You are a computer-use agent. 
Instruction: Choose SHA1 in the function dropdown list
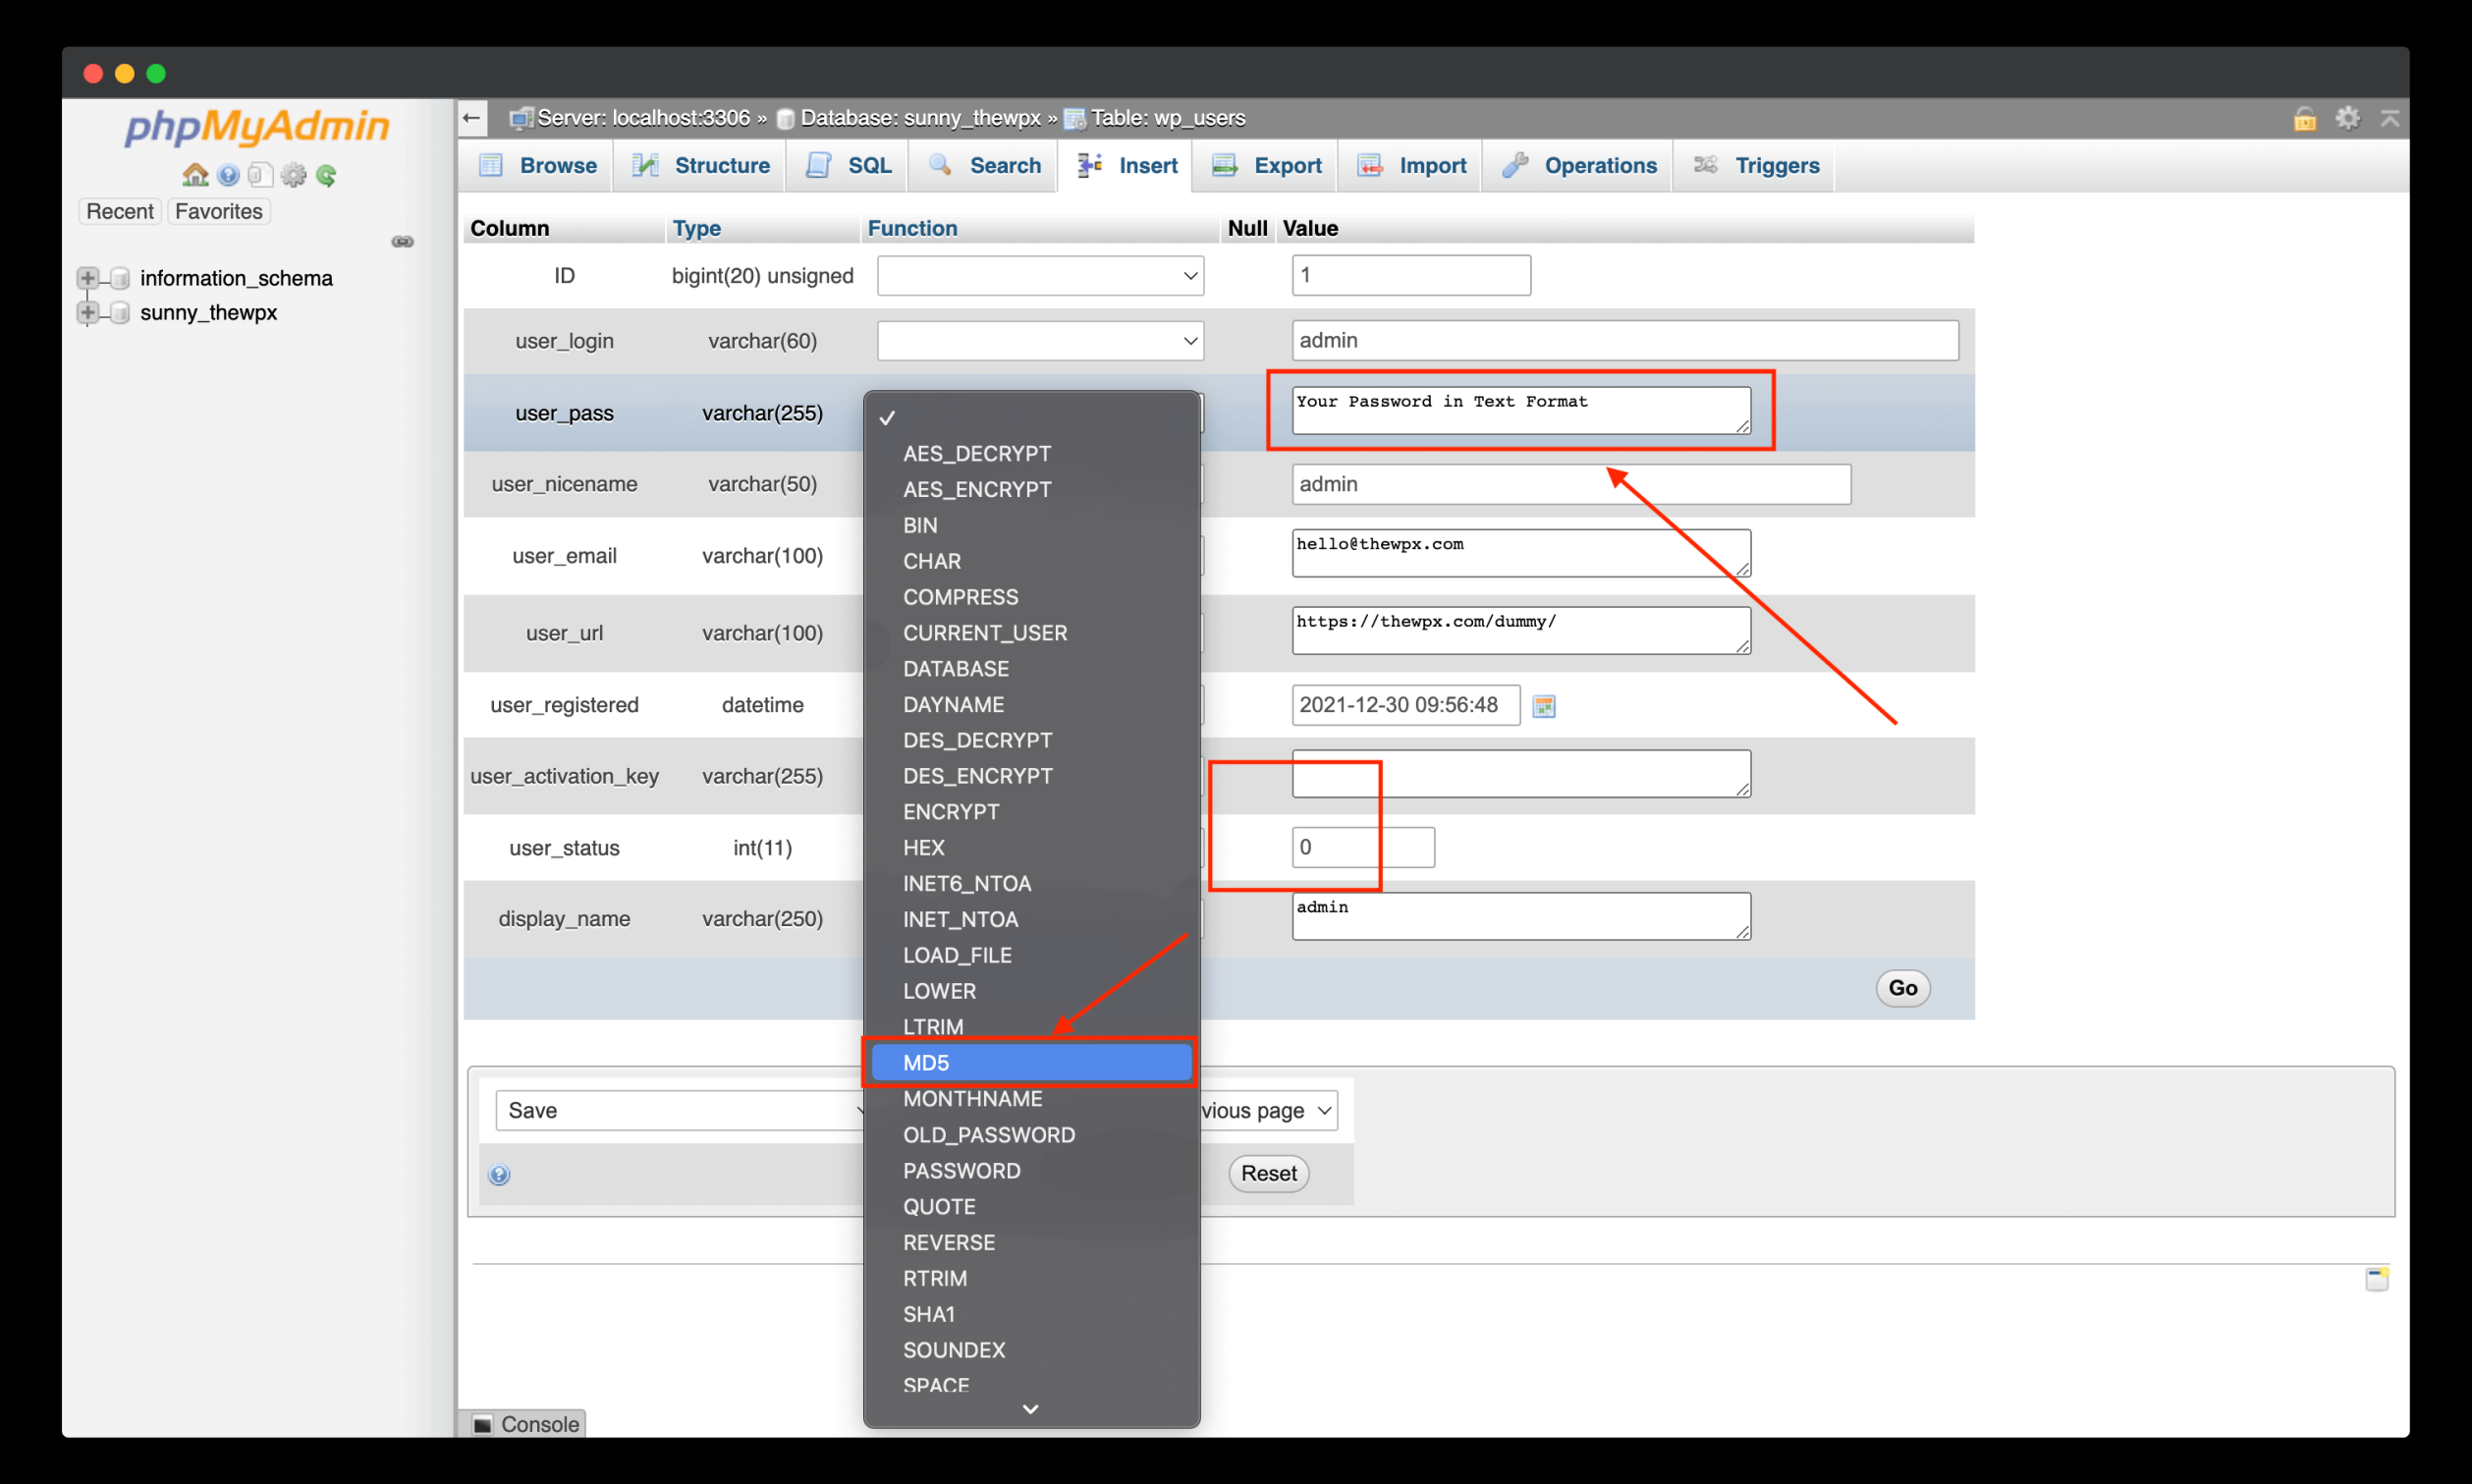tap(929, 1313)
